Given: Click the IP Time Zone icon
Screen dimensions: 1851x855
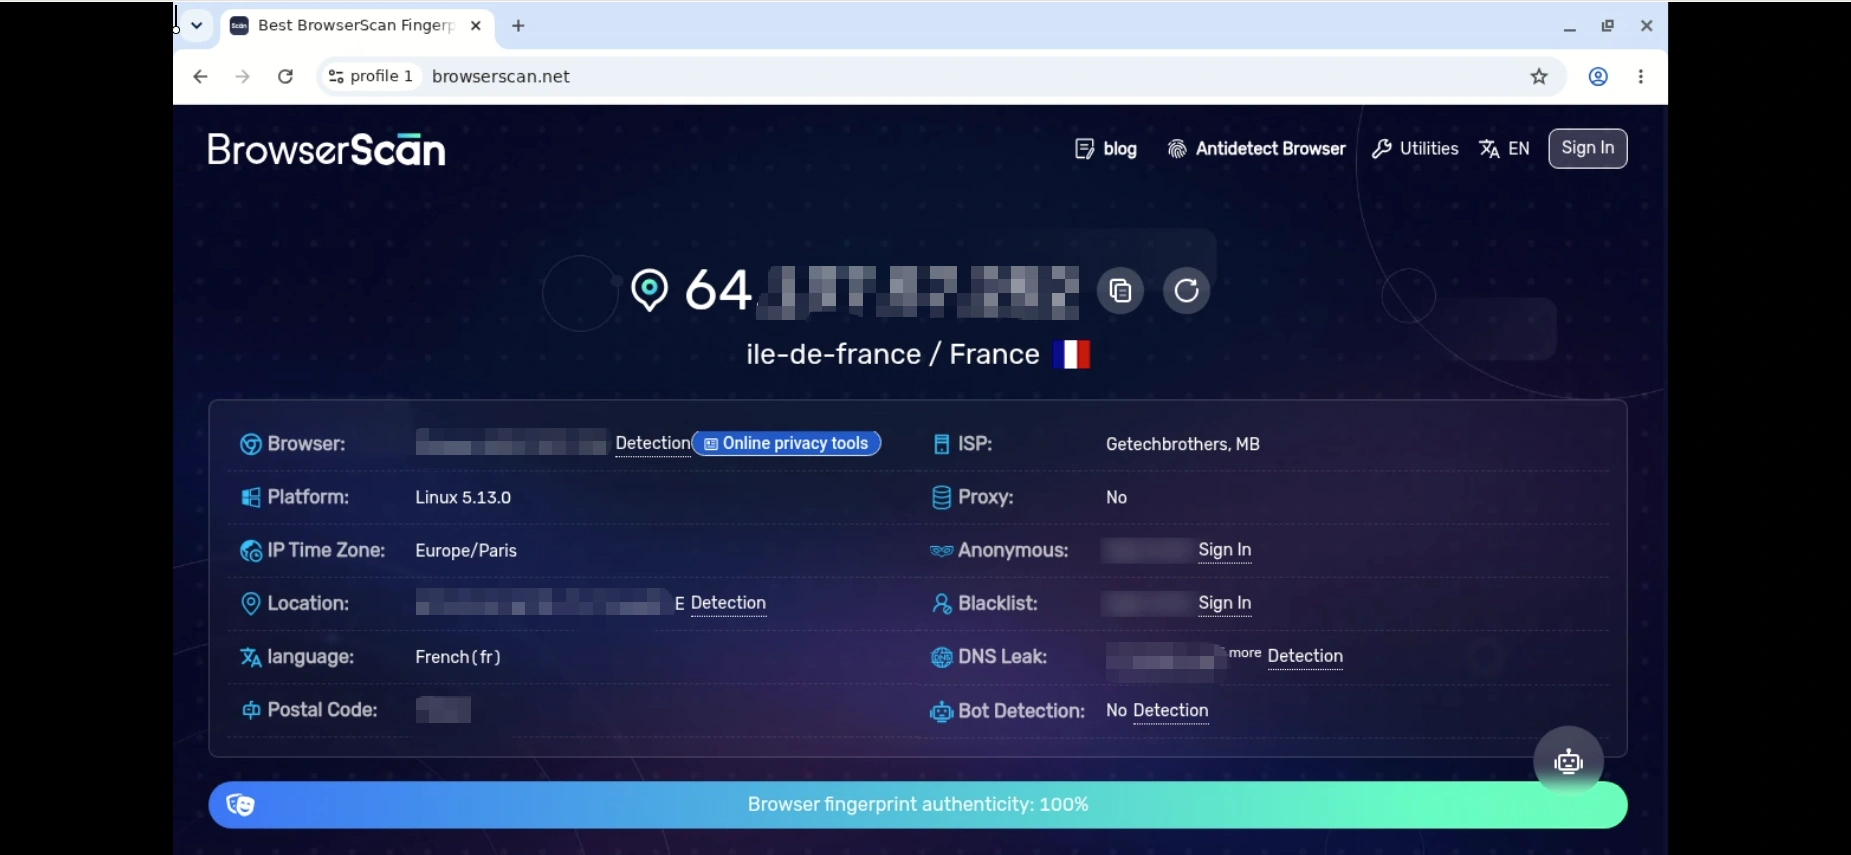Looking at the screenshot, I should 250,550.
